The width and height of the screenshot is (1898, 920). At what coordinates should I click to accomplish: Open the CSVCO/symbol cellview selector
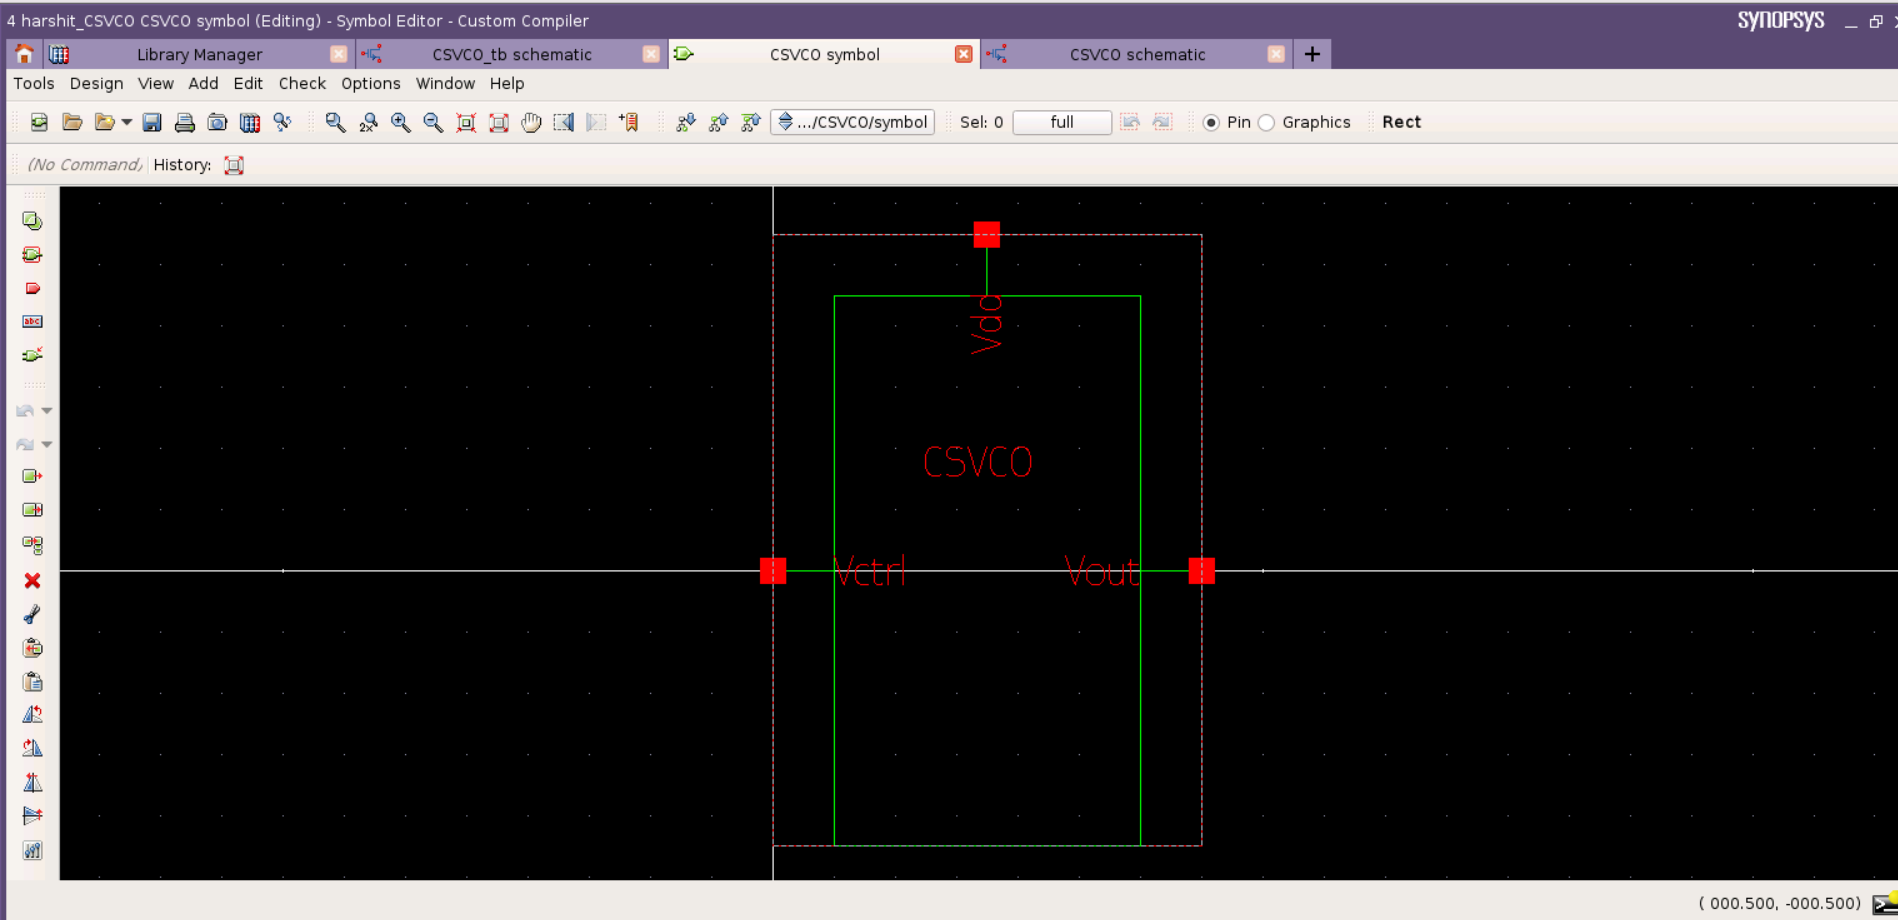(851, 122)
